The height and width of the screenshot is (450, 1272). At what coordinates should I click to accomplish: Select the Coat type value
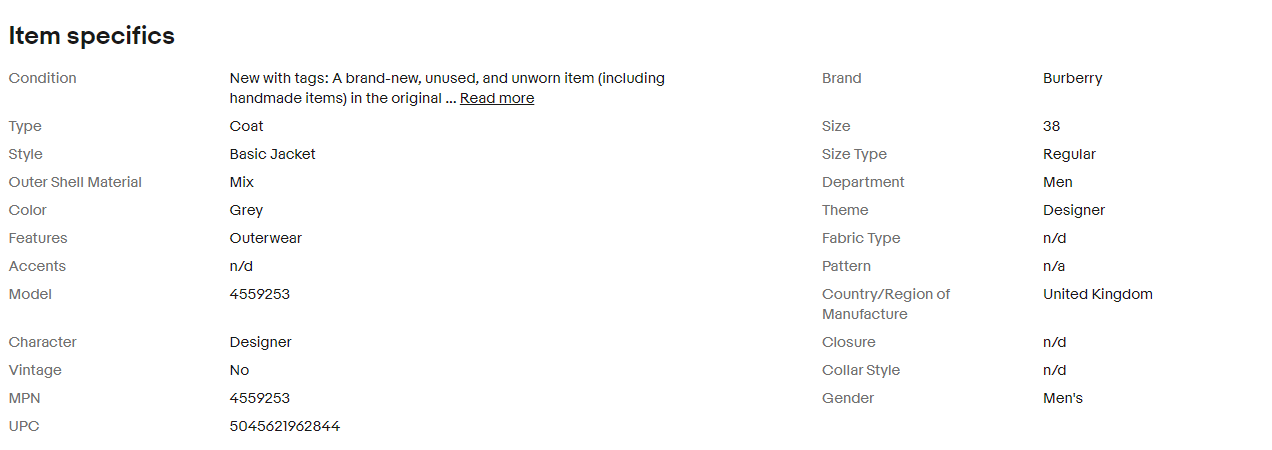[247, 126]
